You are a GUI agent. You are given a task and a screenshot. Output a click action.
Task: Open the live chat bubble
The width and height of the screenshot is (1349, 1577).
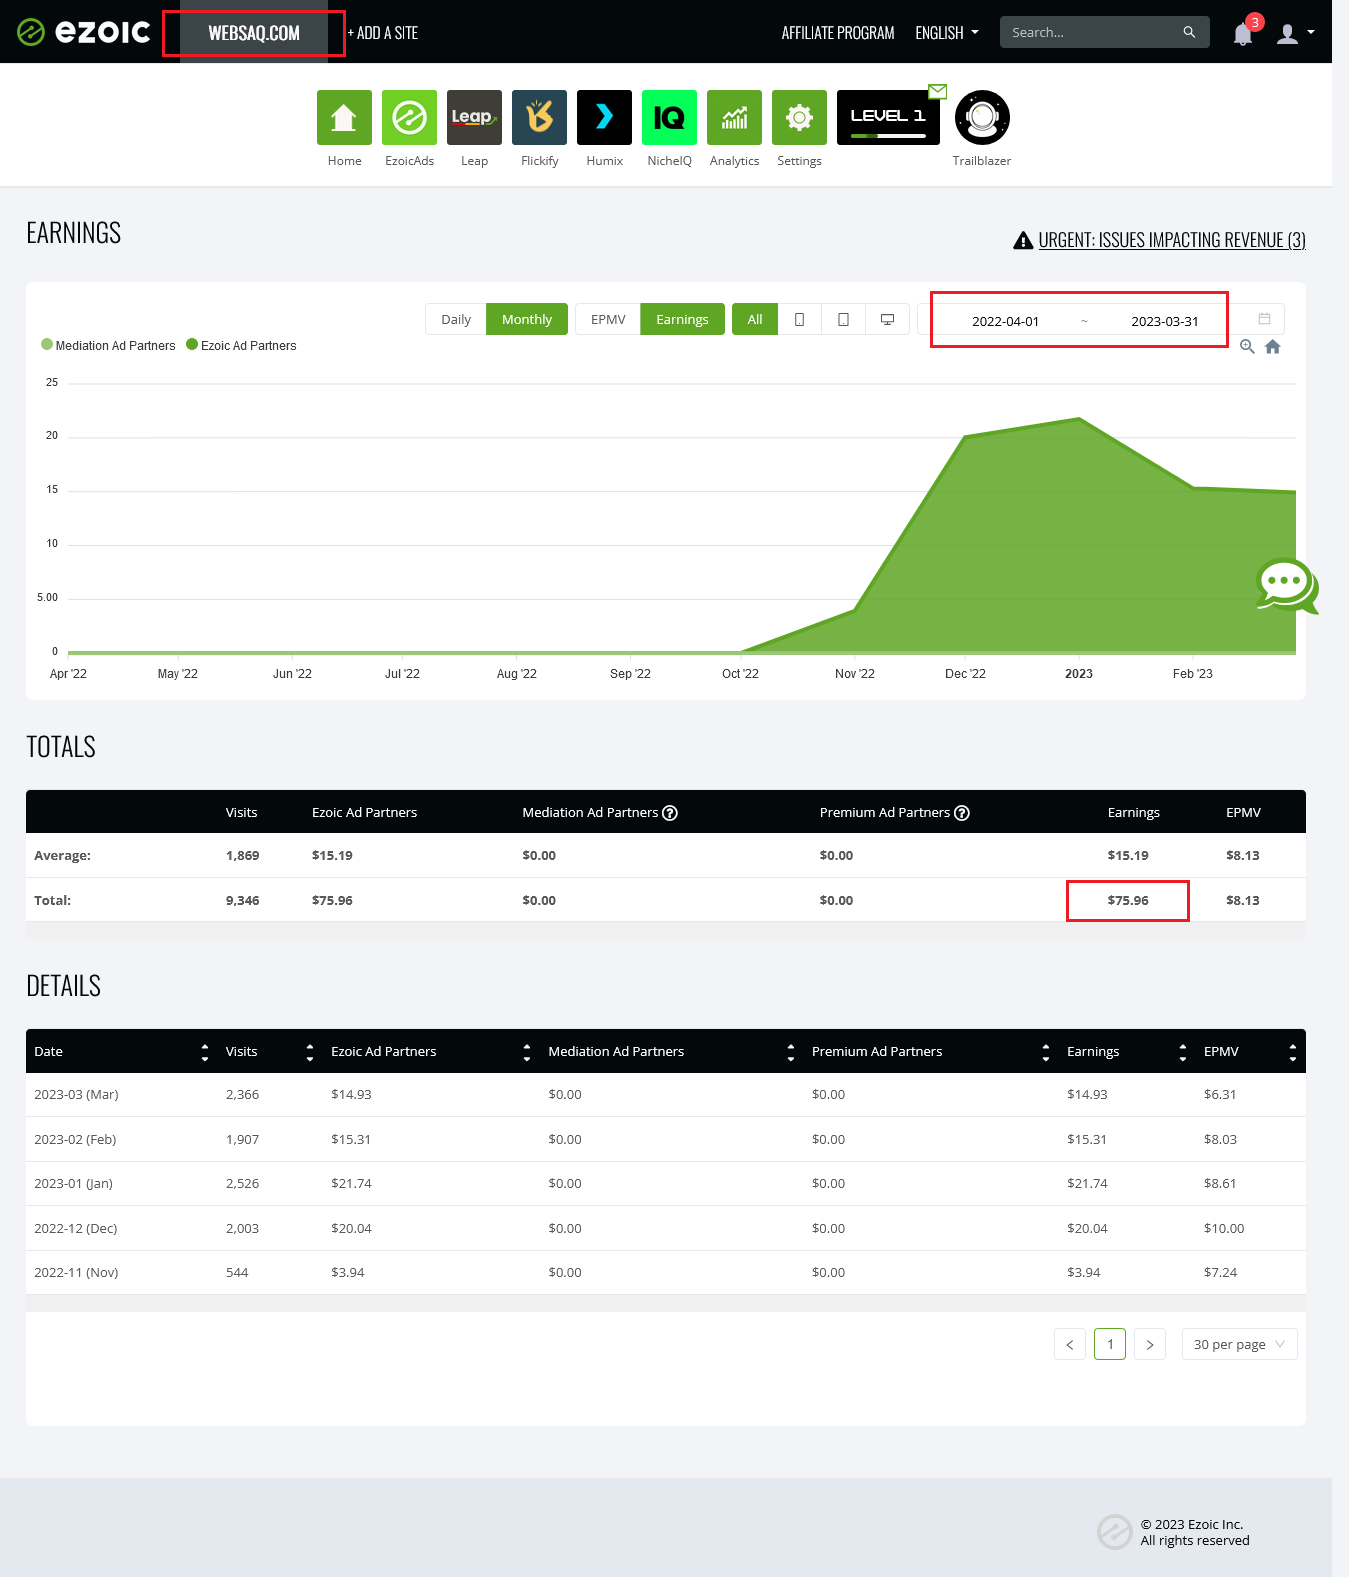point(1287,586)
